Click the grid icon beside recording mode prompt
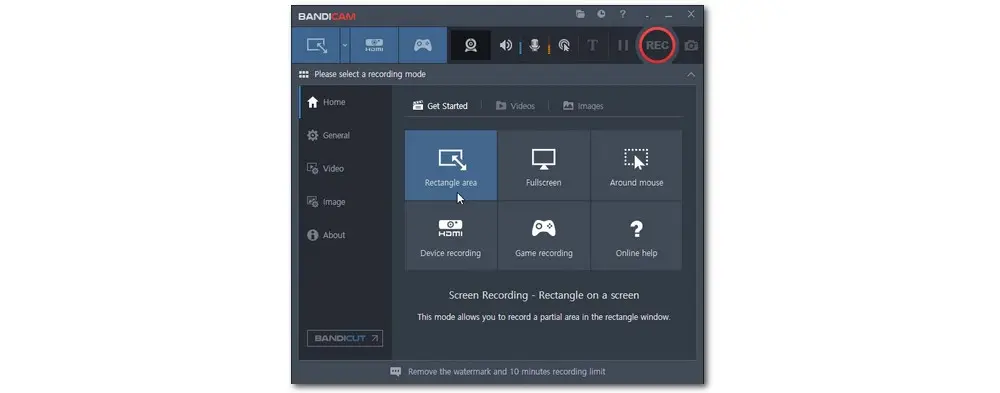The height and width of the screenshot is (393, 1000). (x=304, y=75)
